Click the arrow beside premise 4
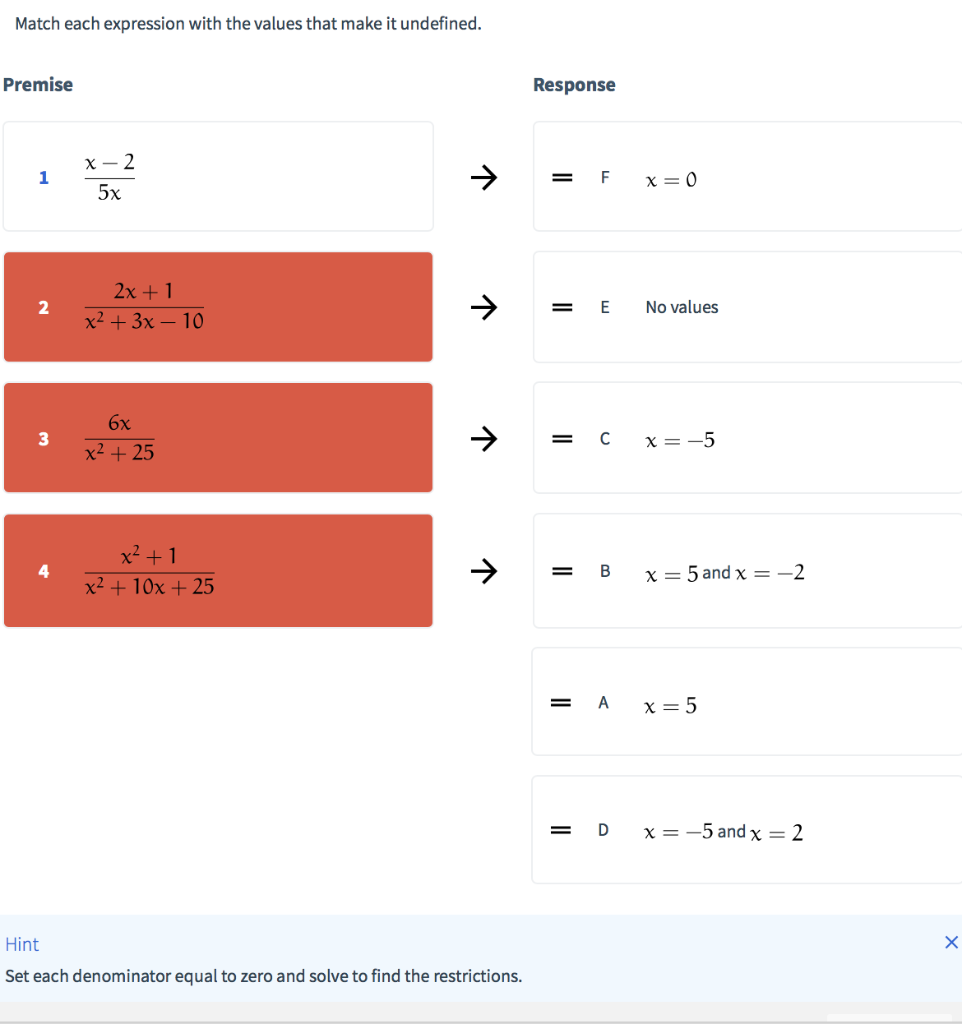The width and height of the screenshot is (962, 1024). (x=484, y=571)
